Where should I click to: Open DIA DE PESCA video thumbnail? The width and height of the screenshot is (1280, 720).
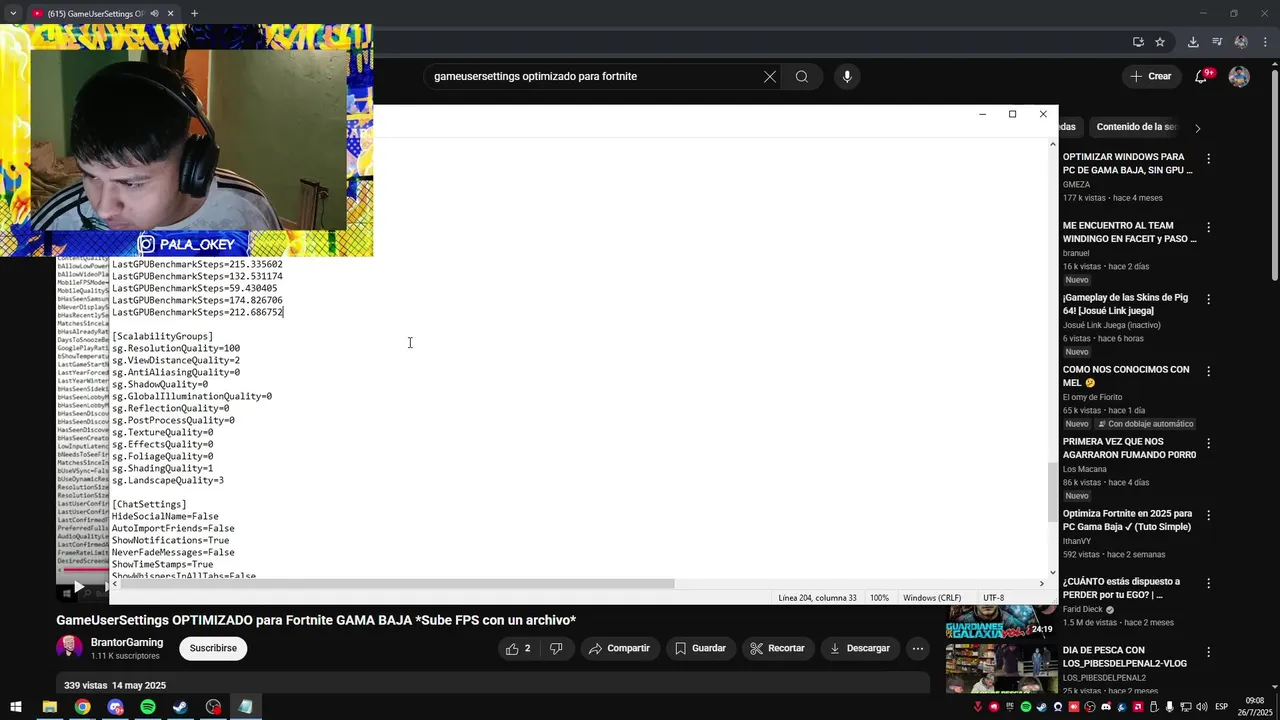1001,668
